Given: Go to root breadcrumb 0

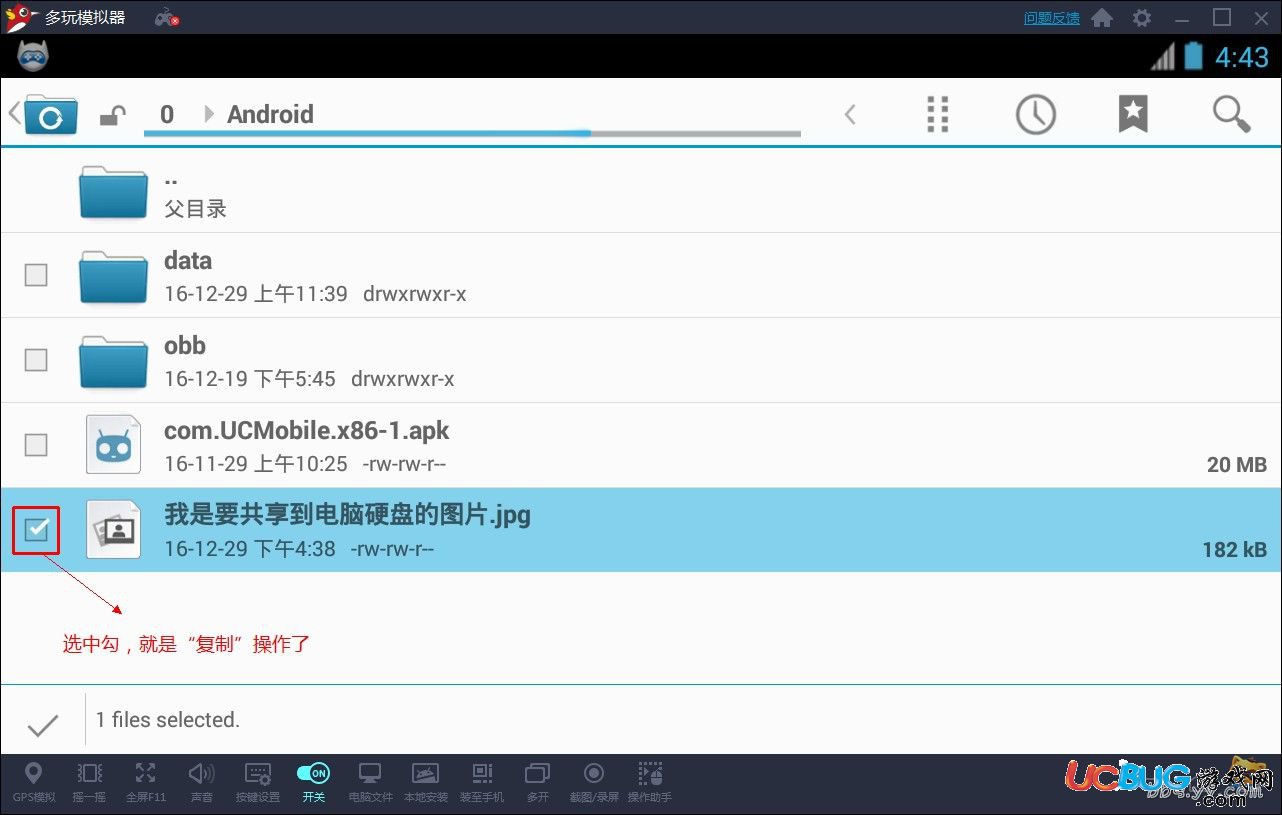Looking at the screenshot, I should (167, 114).
